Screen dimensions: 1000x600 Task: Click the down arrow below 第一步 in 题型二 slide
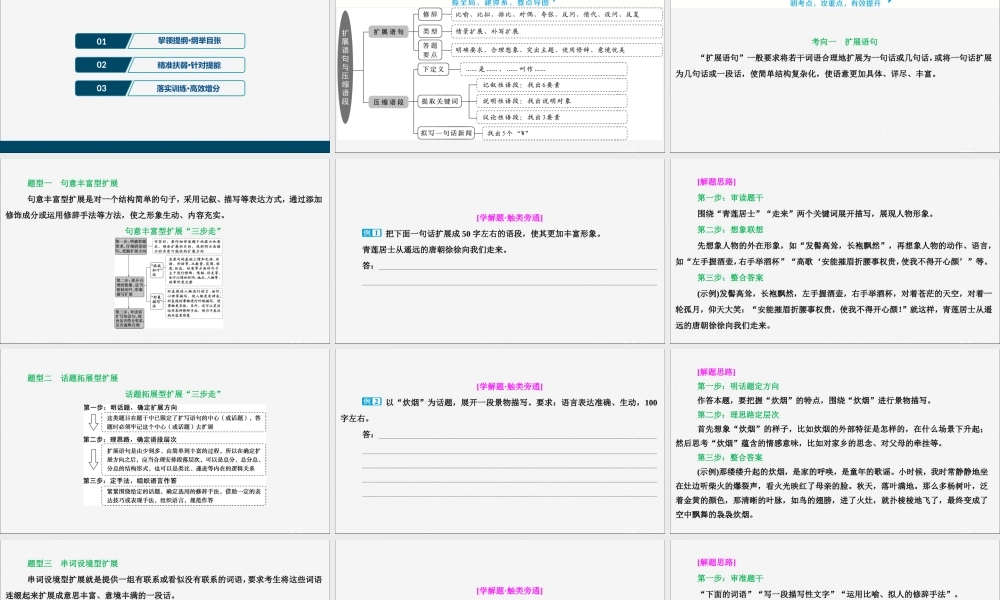point(93,422)
